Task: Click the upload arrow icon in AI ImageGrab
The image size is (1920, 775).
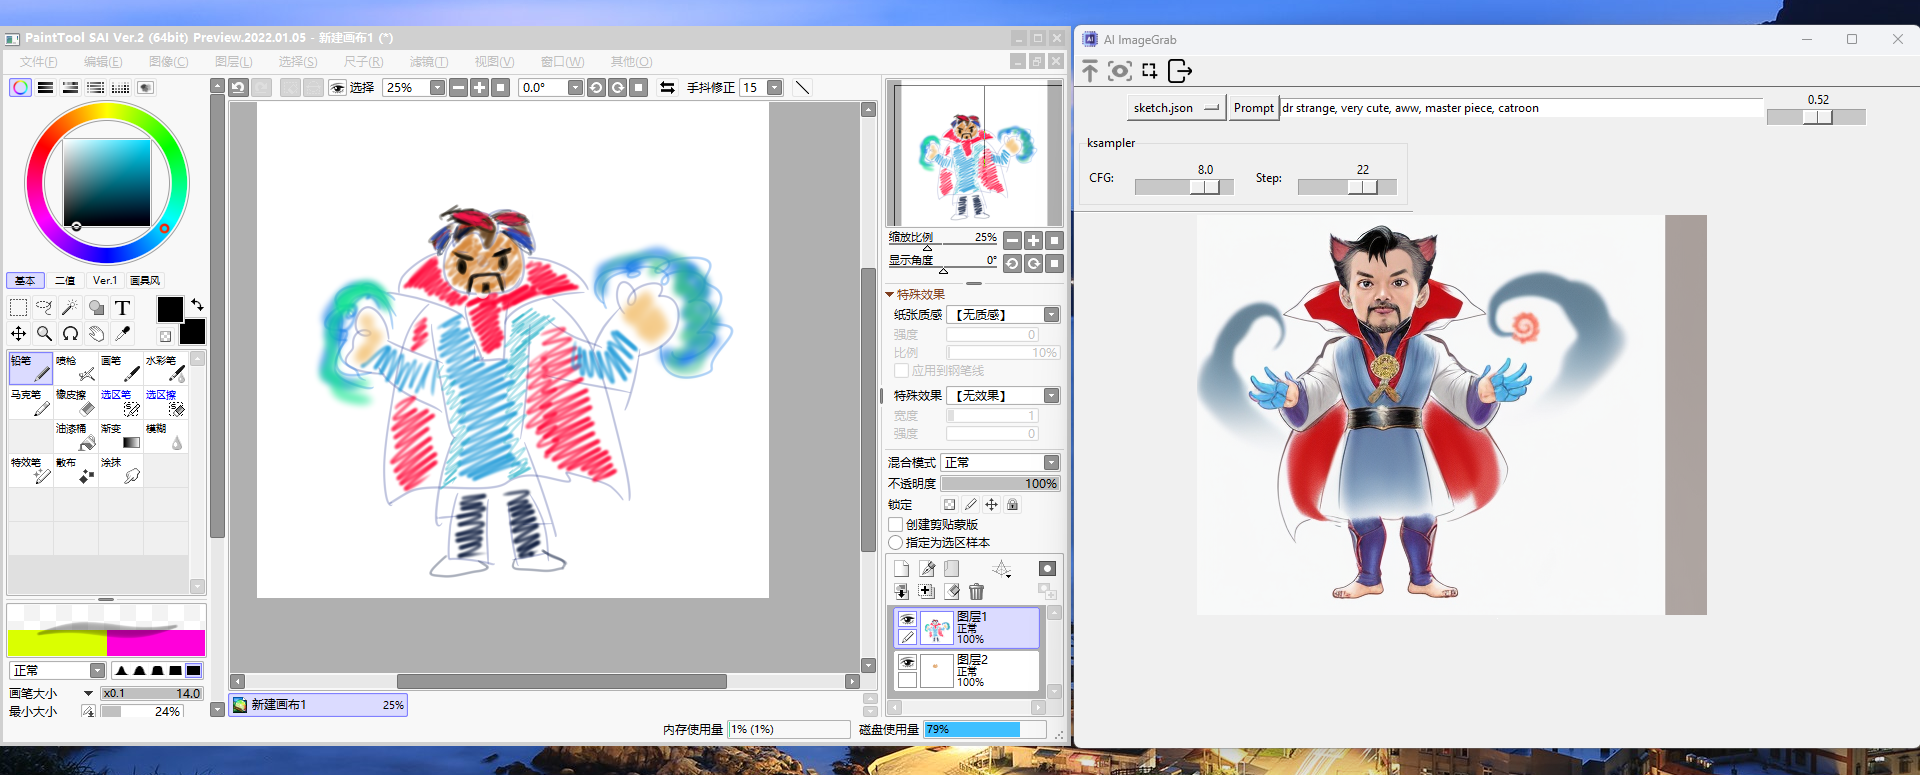Action: tap(1090, 71)
